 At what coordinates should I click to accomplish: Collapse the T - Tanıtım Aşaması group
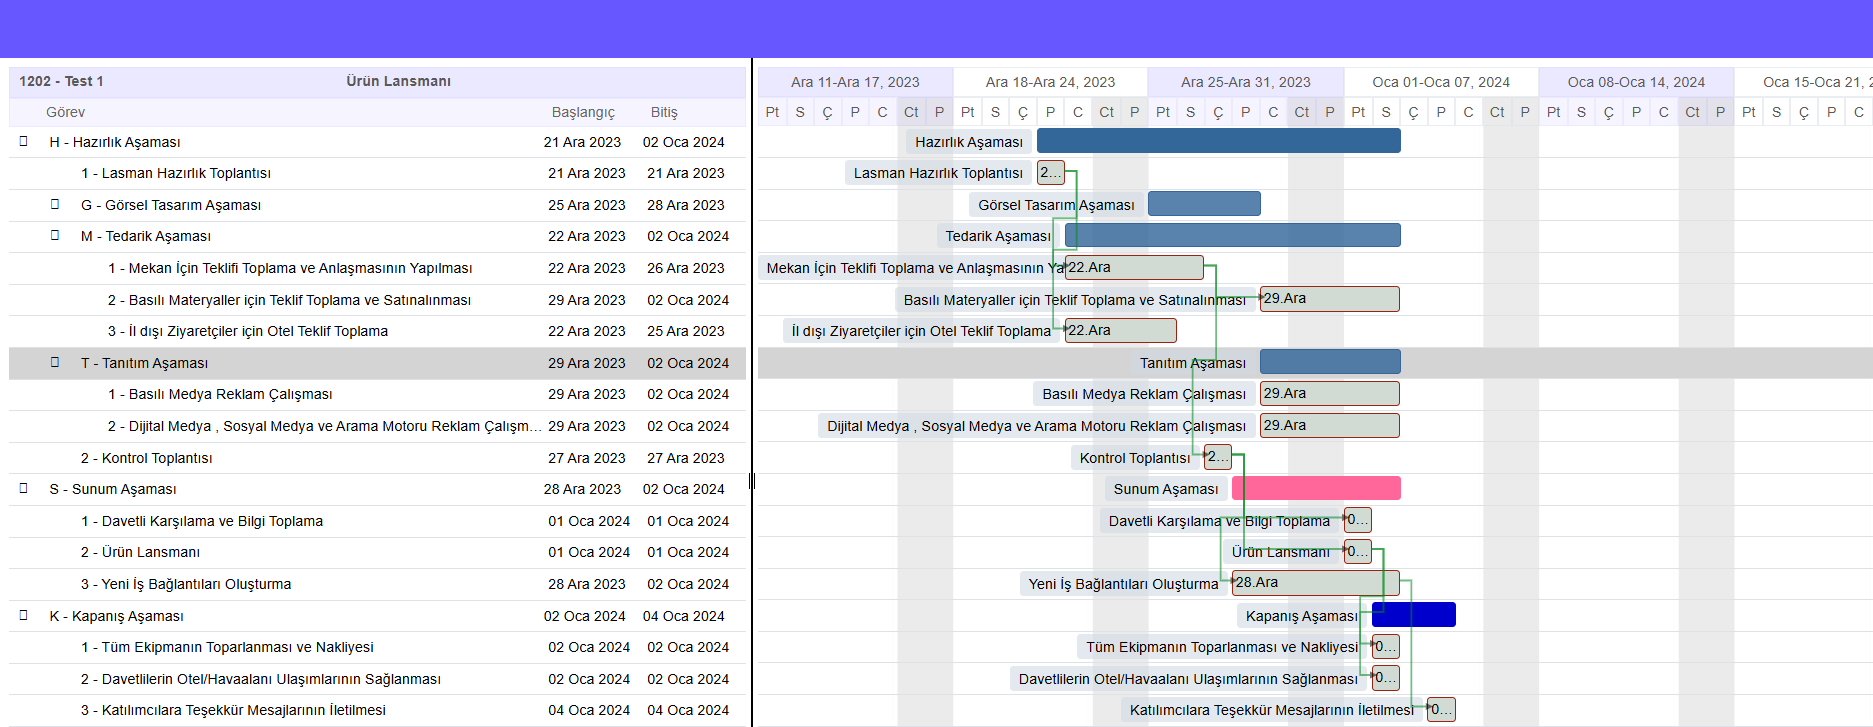56,362
